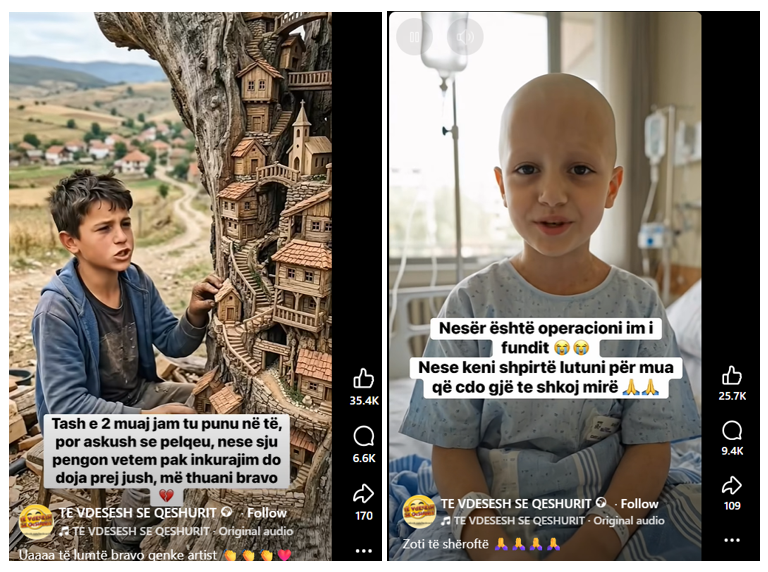This screenshot has width=768, height=572.
Task: Open TE VDESESH SE QESHURIT page on right reel
Action: 516,503
